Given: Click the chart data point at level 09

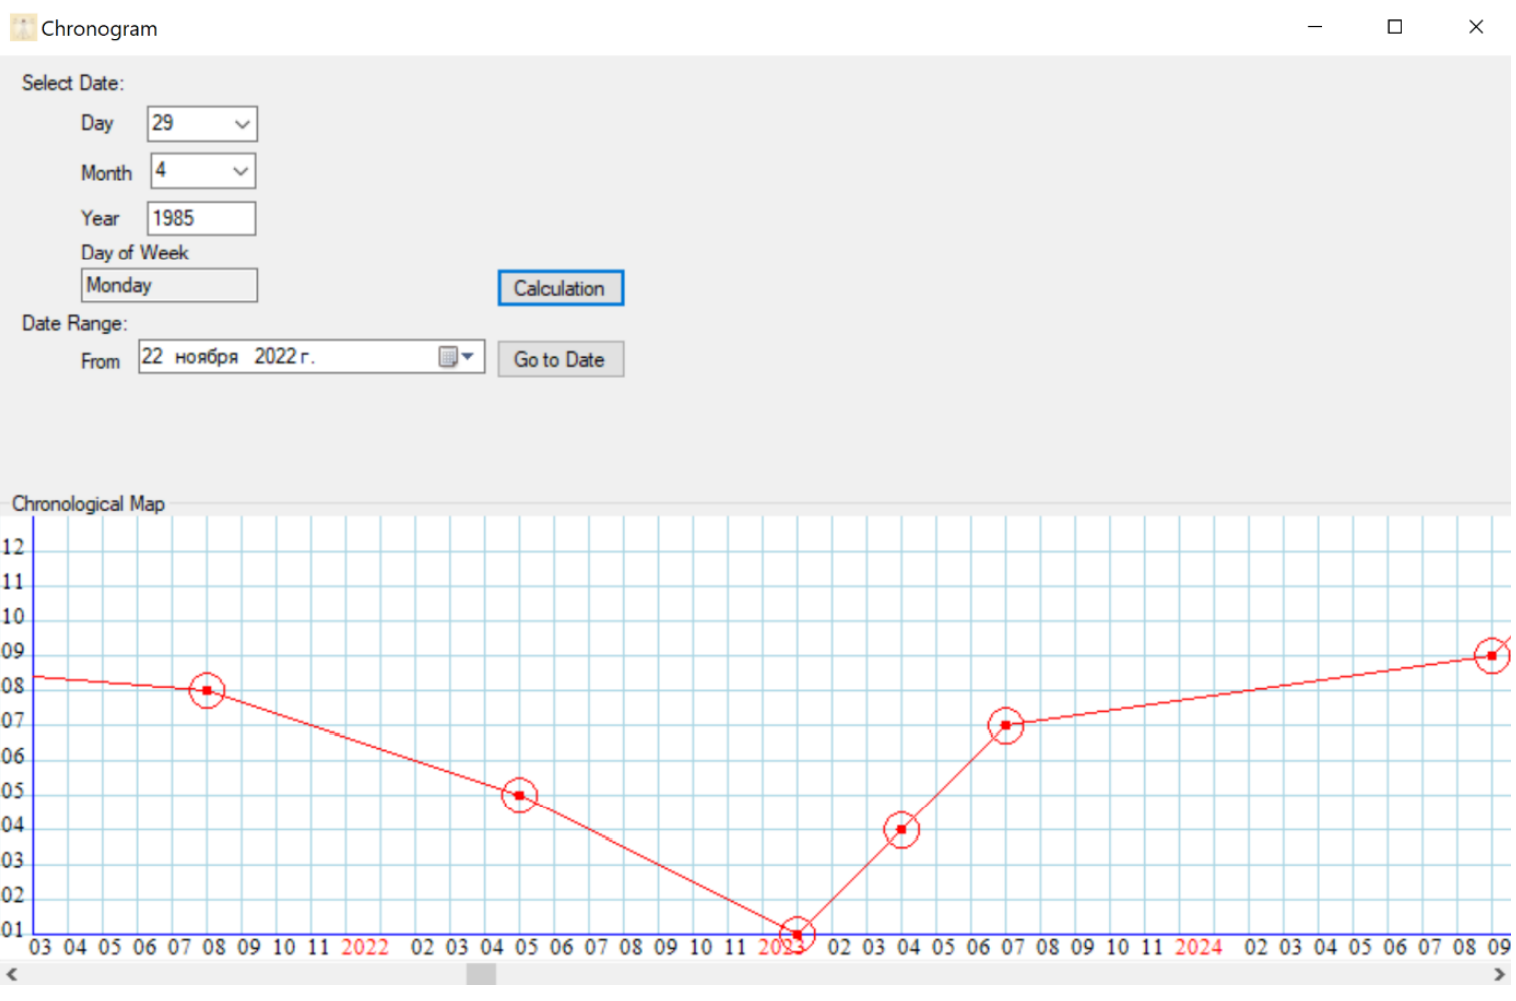Looking at the screenshot, I should point(1491,656).
